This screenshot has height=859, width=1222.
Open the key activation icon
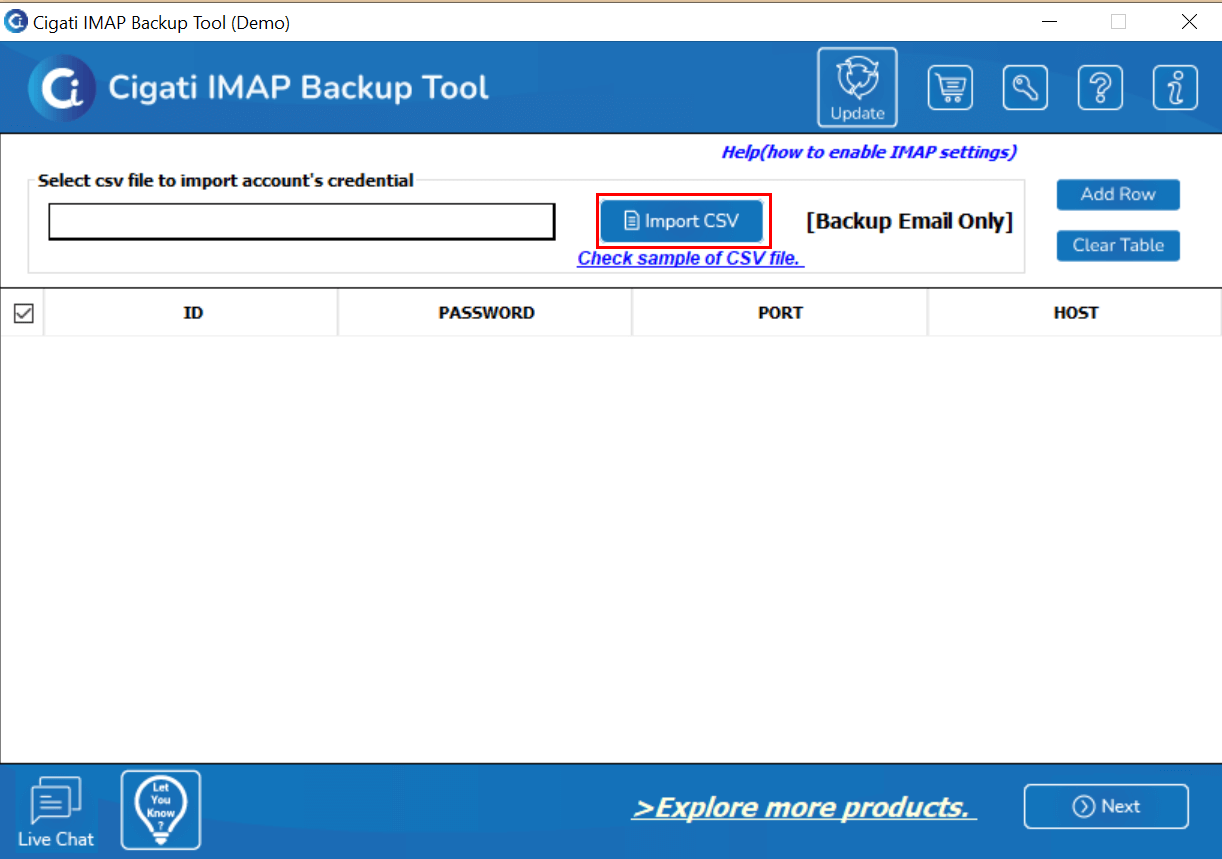[x=1025, y=88]
